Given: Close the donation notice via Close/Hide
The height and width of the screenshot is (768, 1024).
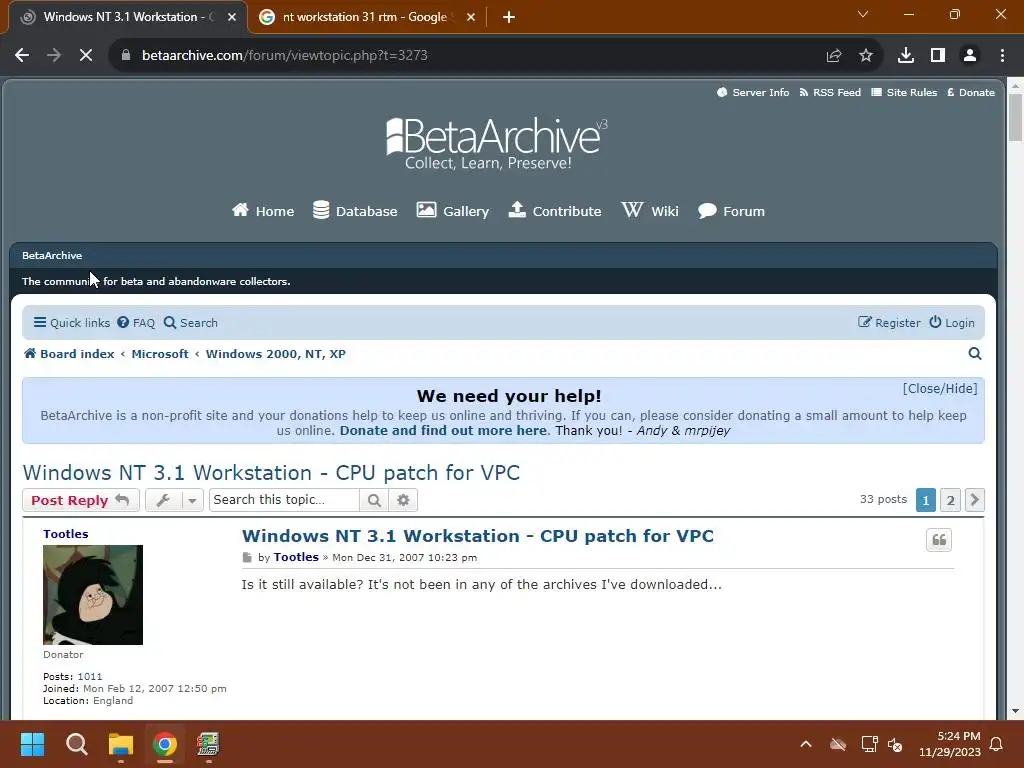Looking at the screenshot, I should 940,389.
